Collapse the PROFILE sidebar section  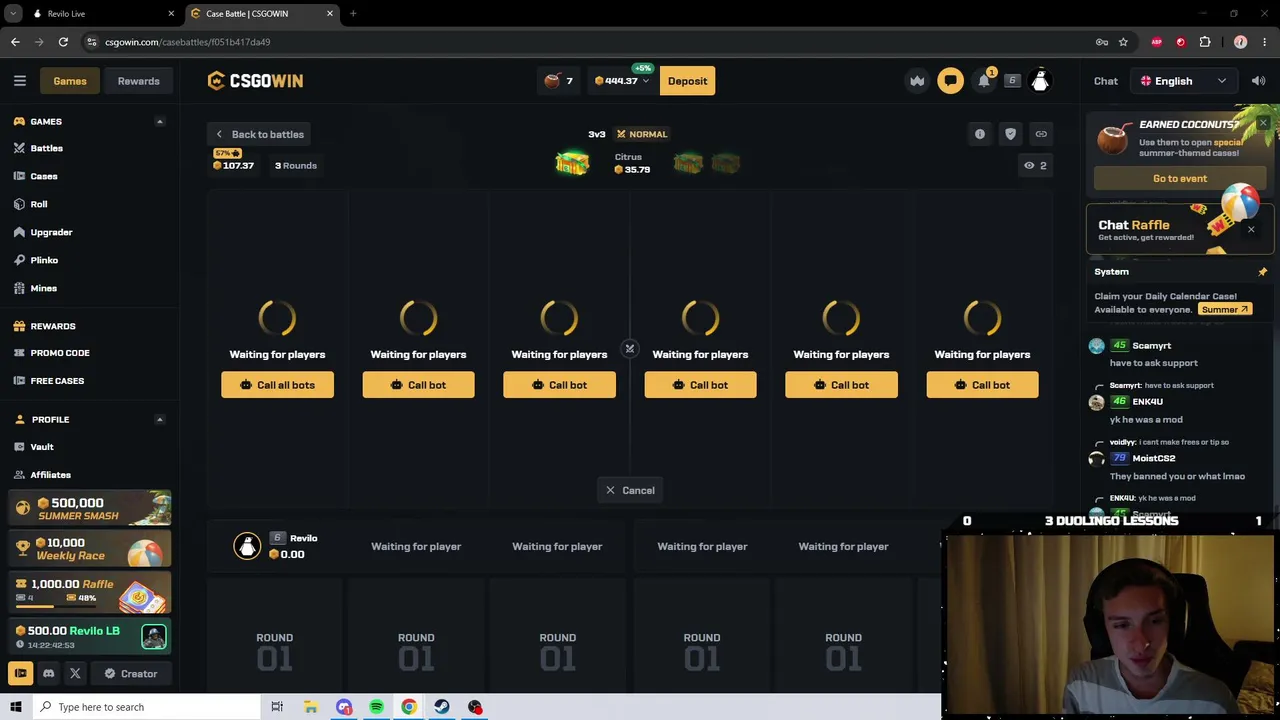(x=159, y=420)
